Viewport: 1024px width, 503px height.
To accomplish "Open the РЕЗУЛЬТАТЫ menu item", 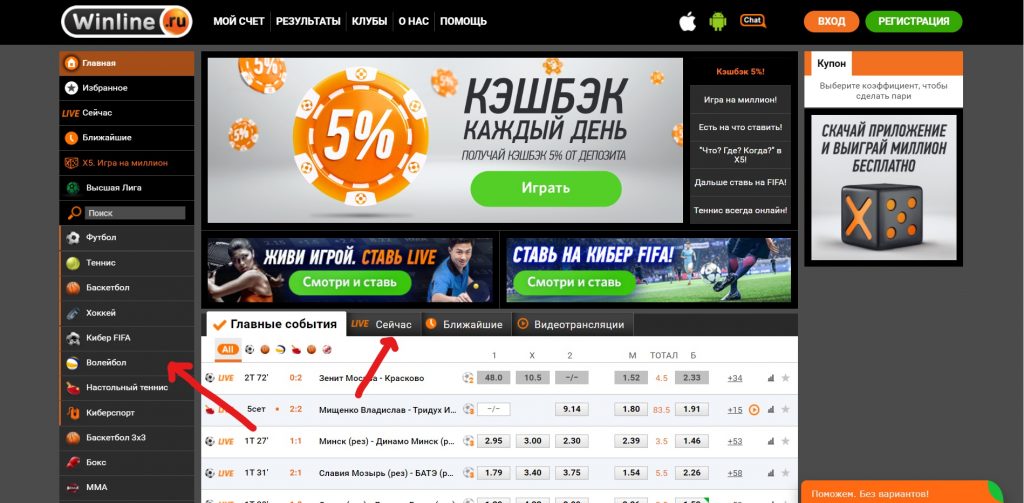I will pos(308,21).
